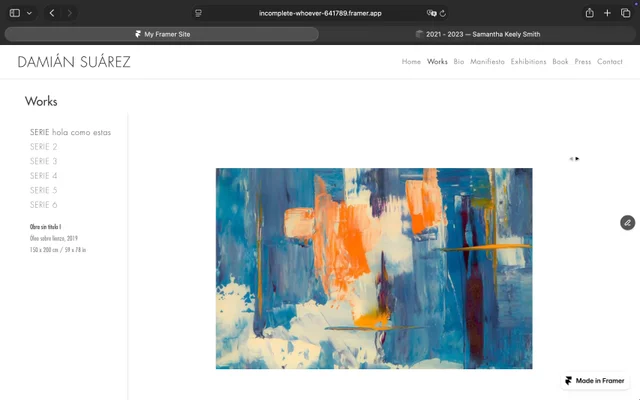
Task: Select SERIE 6 in the works list
Action: tap(44, 205)
